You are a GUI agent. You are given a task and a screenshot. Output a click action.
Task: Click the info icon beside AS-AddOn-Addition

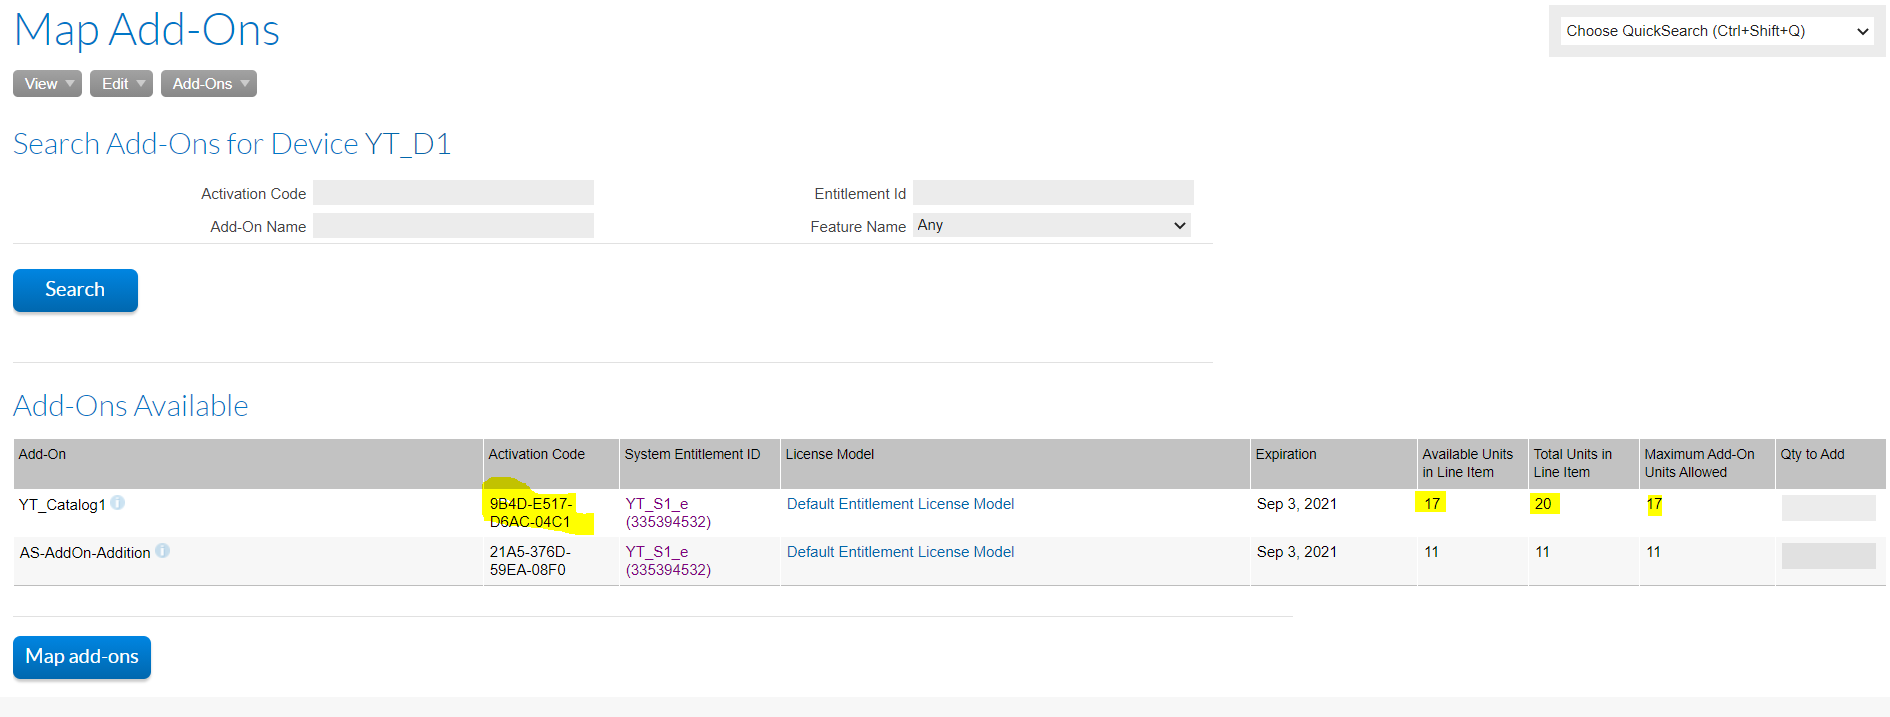[163, 551]
